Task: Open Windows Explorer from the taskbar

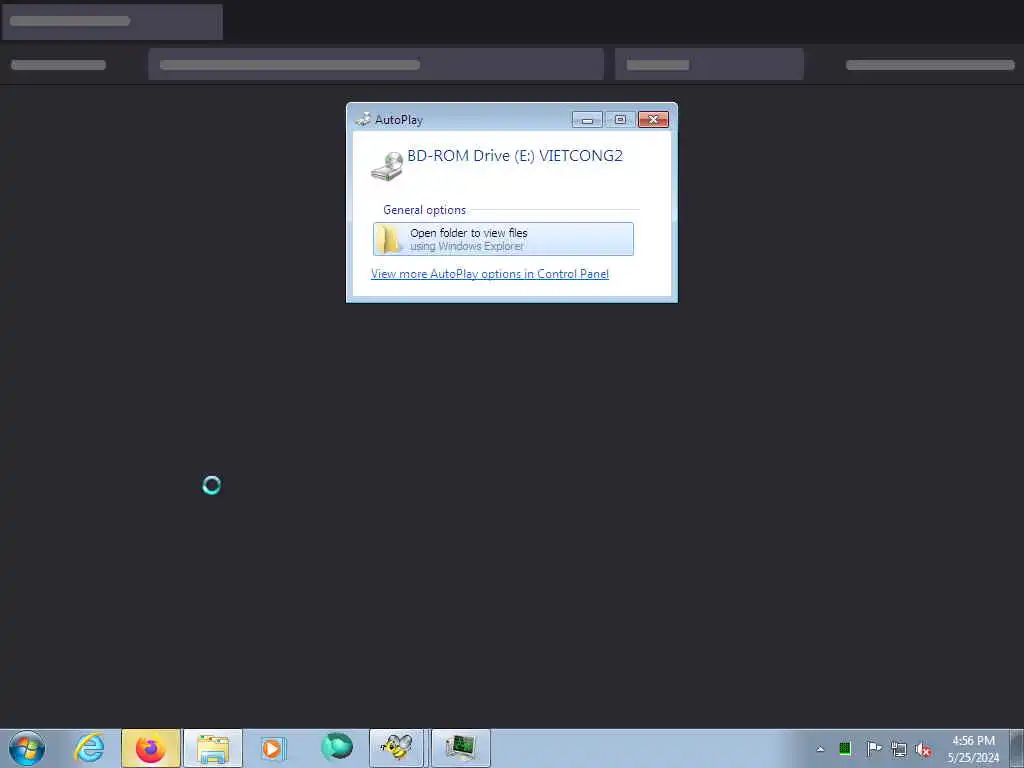Action: 213,748
